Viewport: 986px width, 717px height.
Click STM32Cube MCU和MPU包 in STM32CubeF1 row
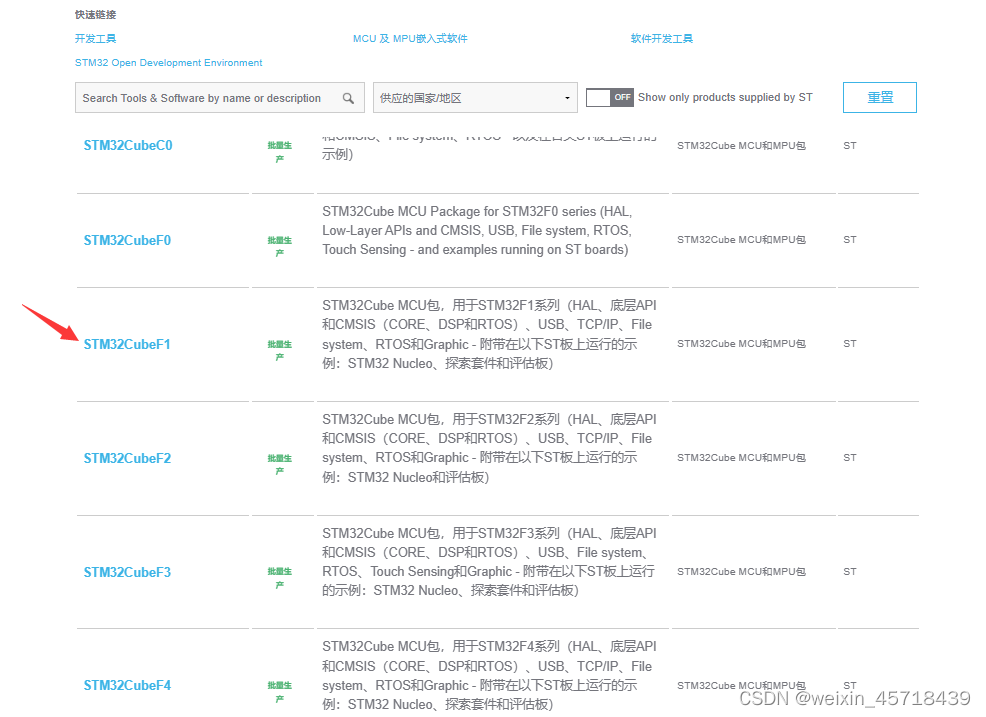tap(741, 343)
